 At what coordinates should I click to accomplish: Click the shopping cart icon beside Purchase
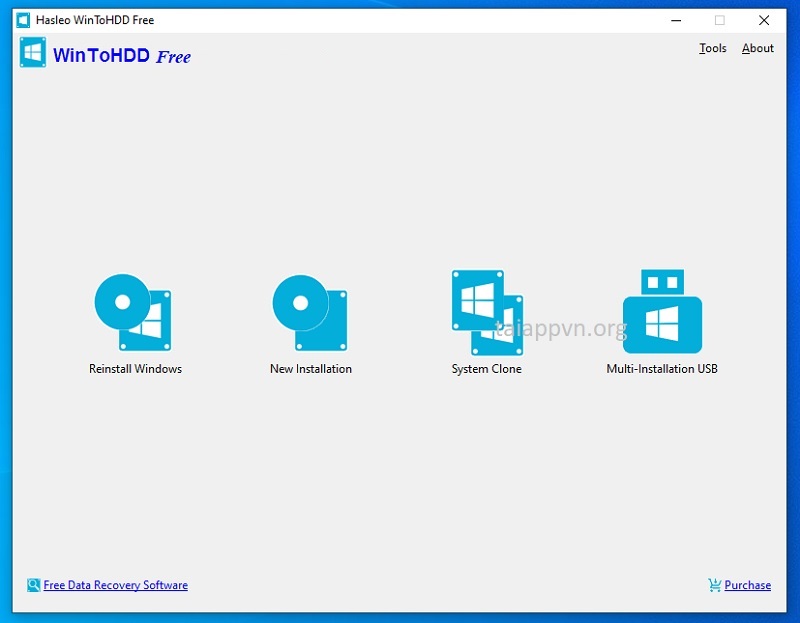(x=713, y=585)
